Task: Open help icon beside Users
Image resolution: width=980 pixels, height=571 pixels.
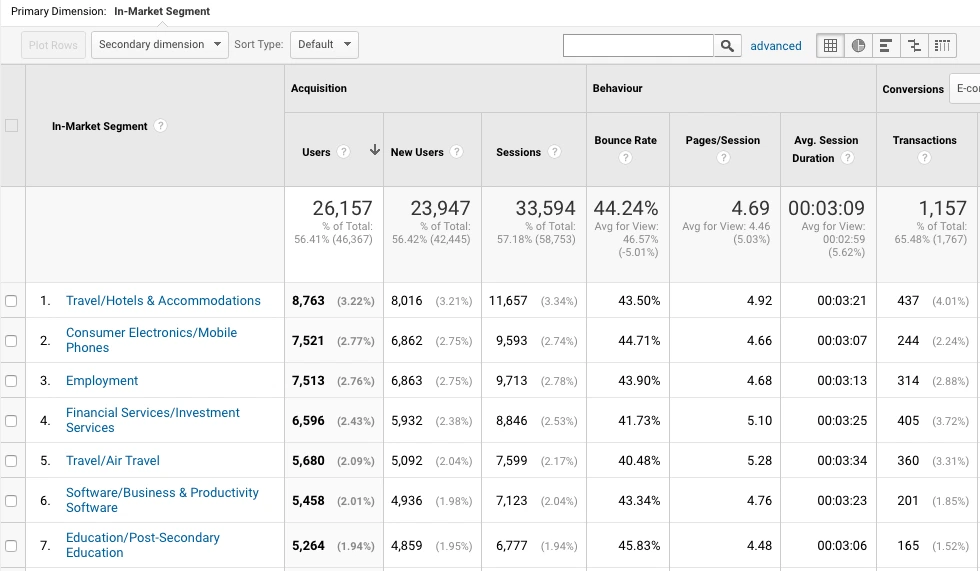Action: 343,152
